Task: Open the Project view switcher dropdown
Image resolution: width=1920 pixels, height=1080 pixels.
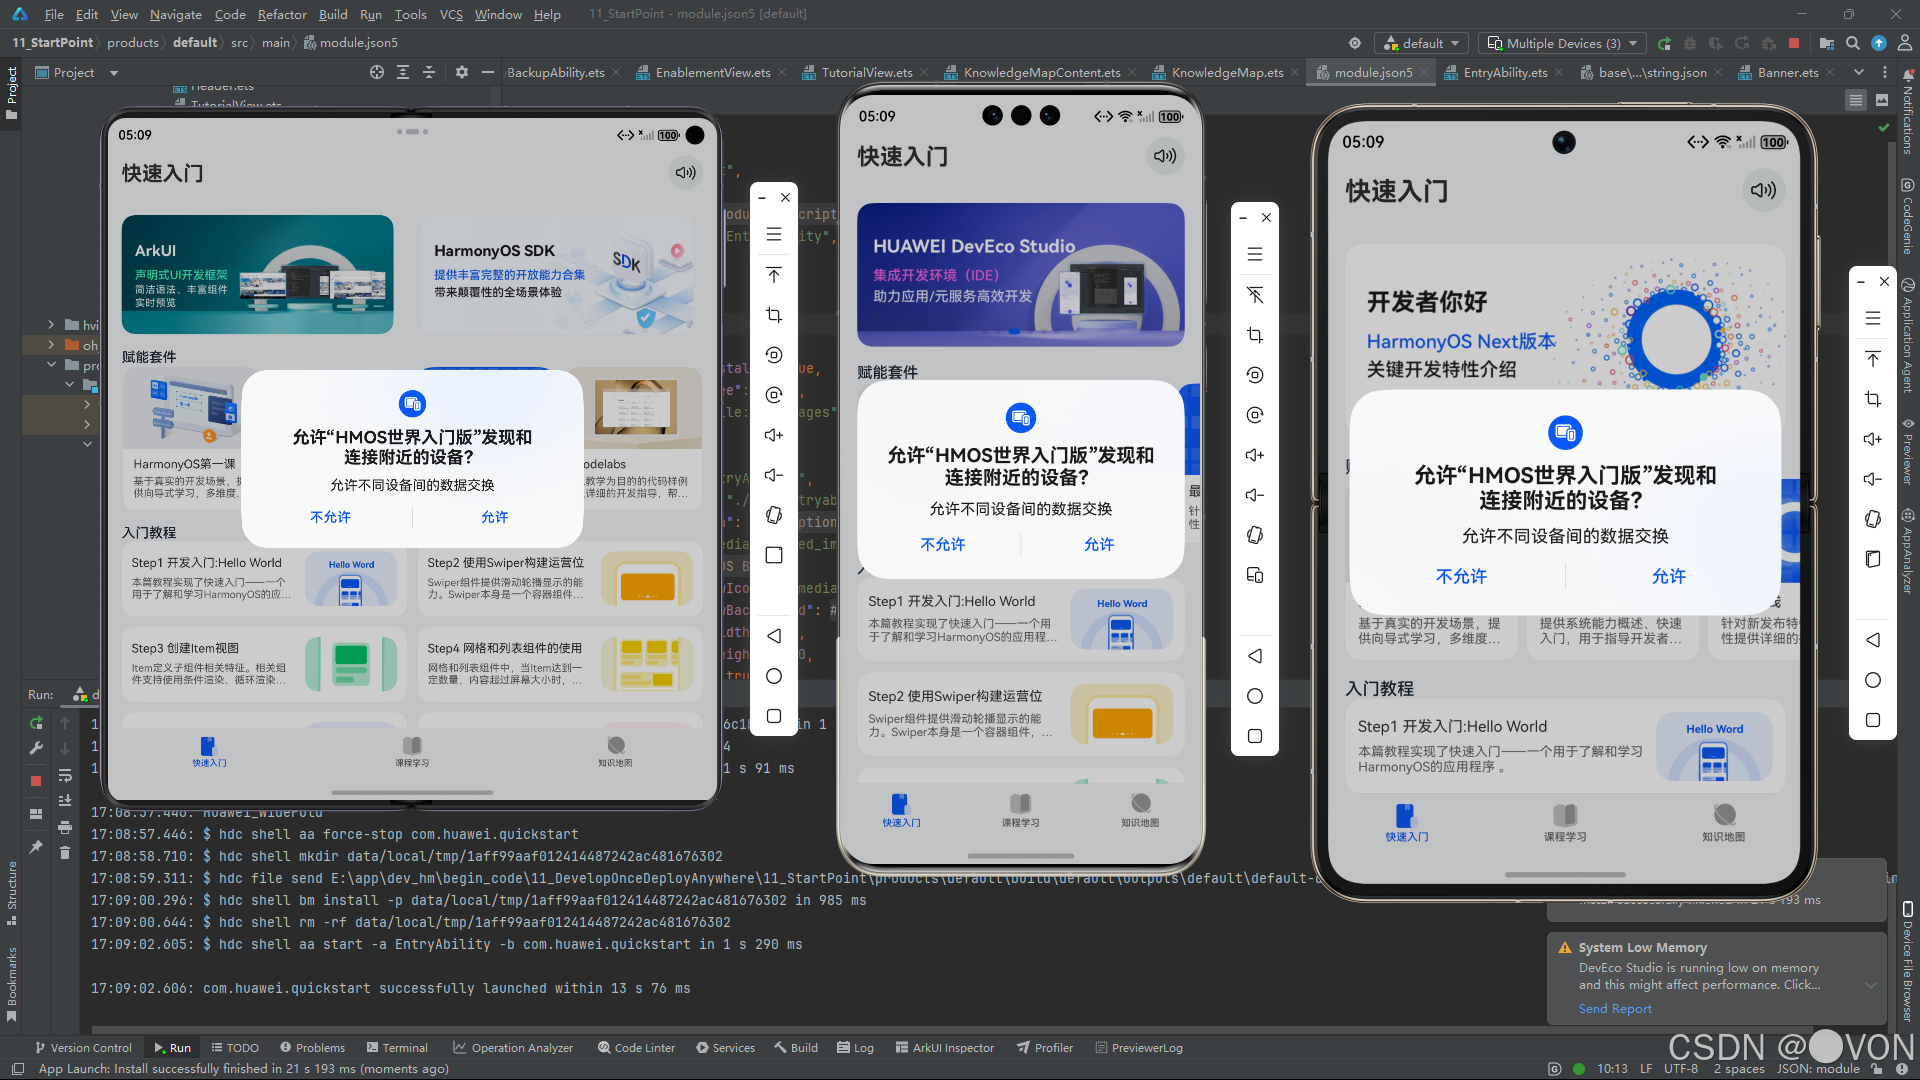Action: [113, 72]
